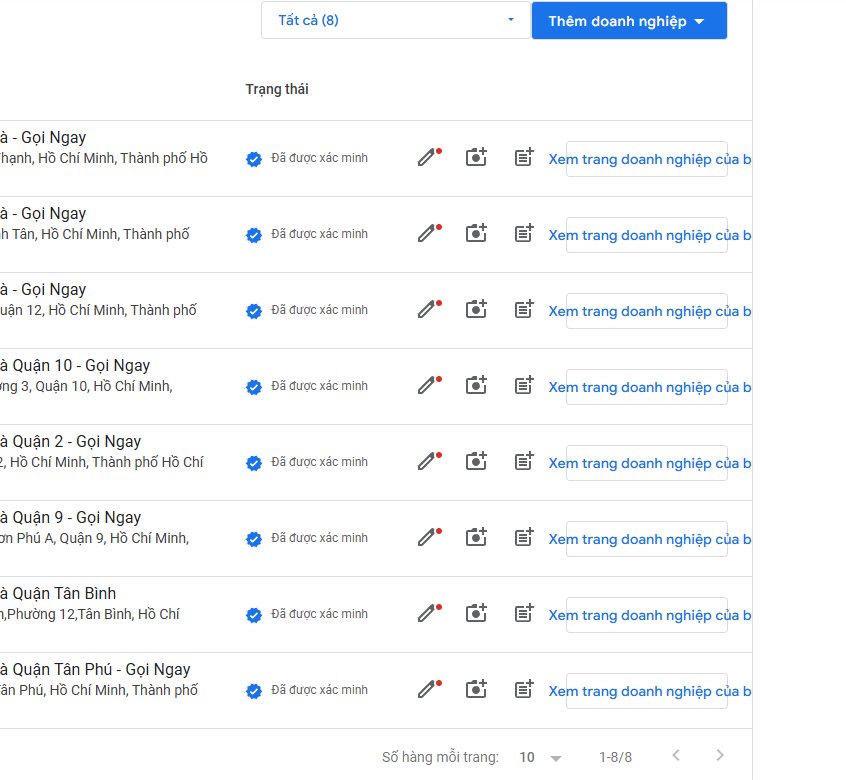Image resolution: width=846 pixels, height=780 pixels.
Task: Edit the Quận Tân Bình business with the pencil icon
Action: click(x=429, y=613)
